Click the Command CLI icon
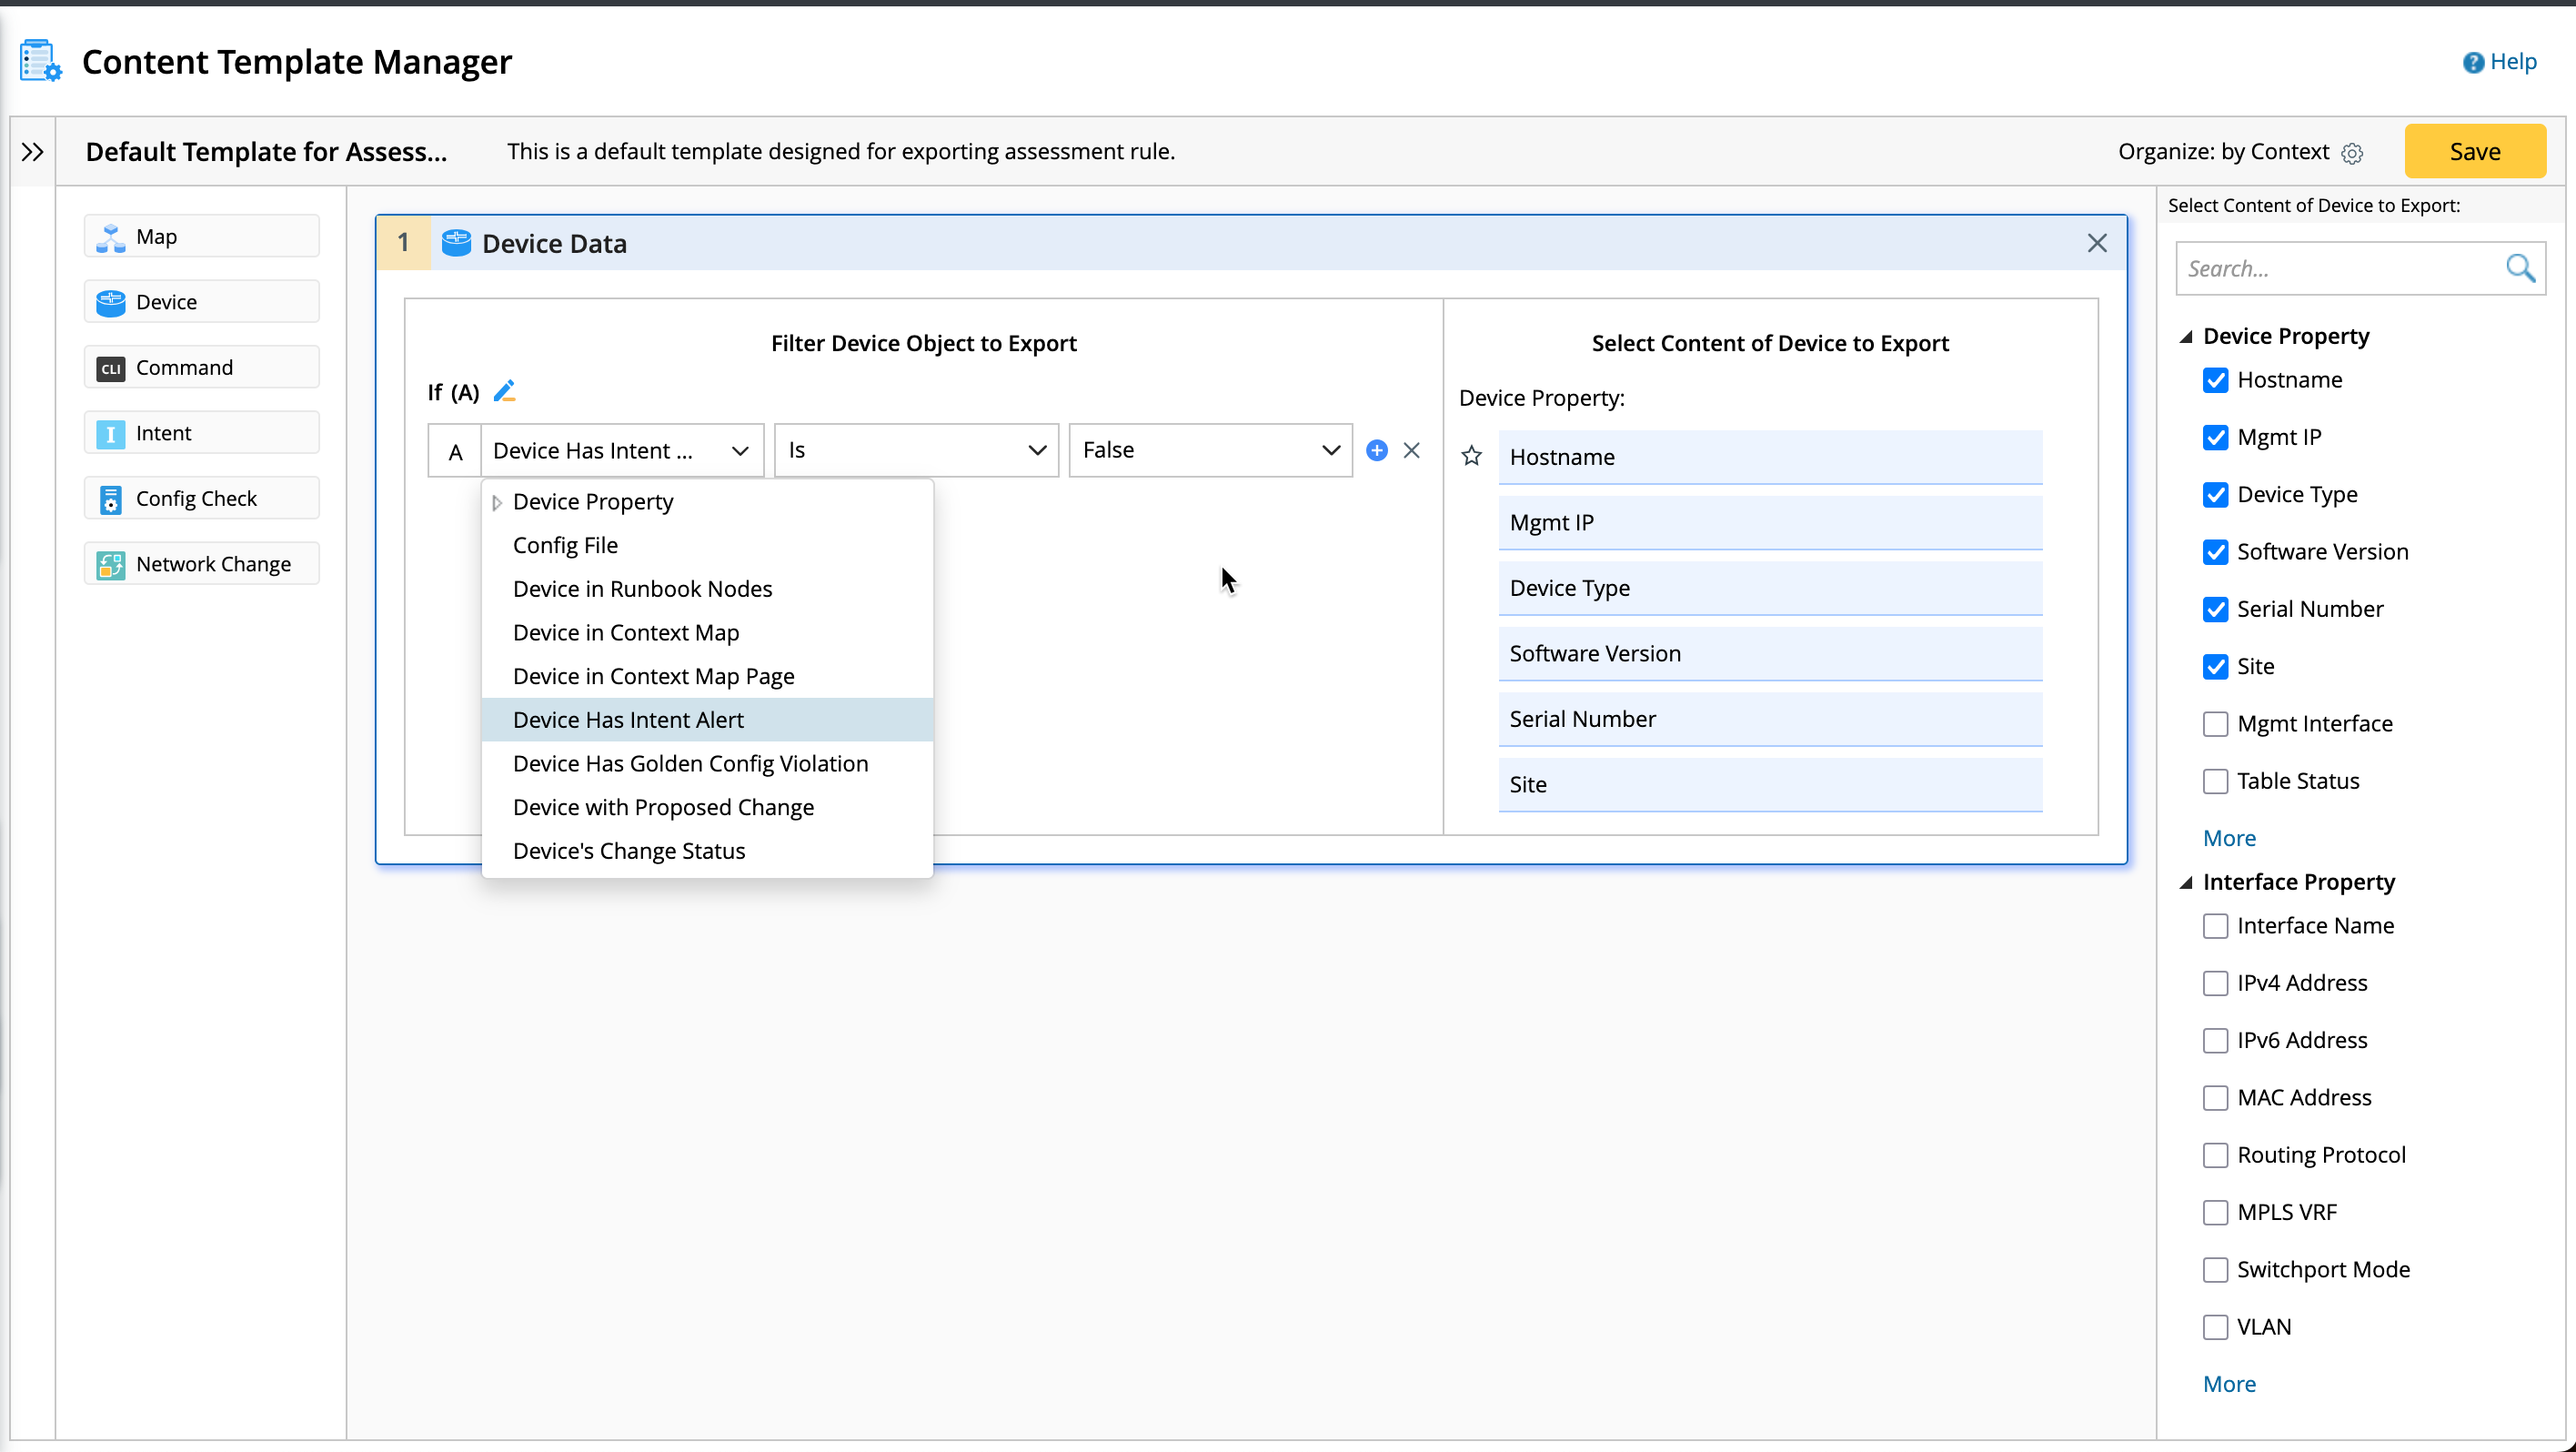2576x1452 pixels. click(x=110, y=368)
